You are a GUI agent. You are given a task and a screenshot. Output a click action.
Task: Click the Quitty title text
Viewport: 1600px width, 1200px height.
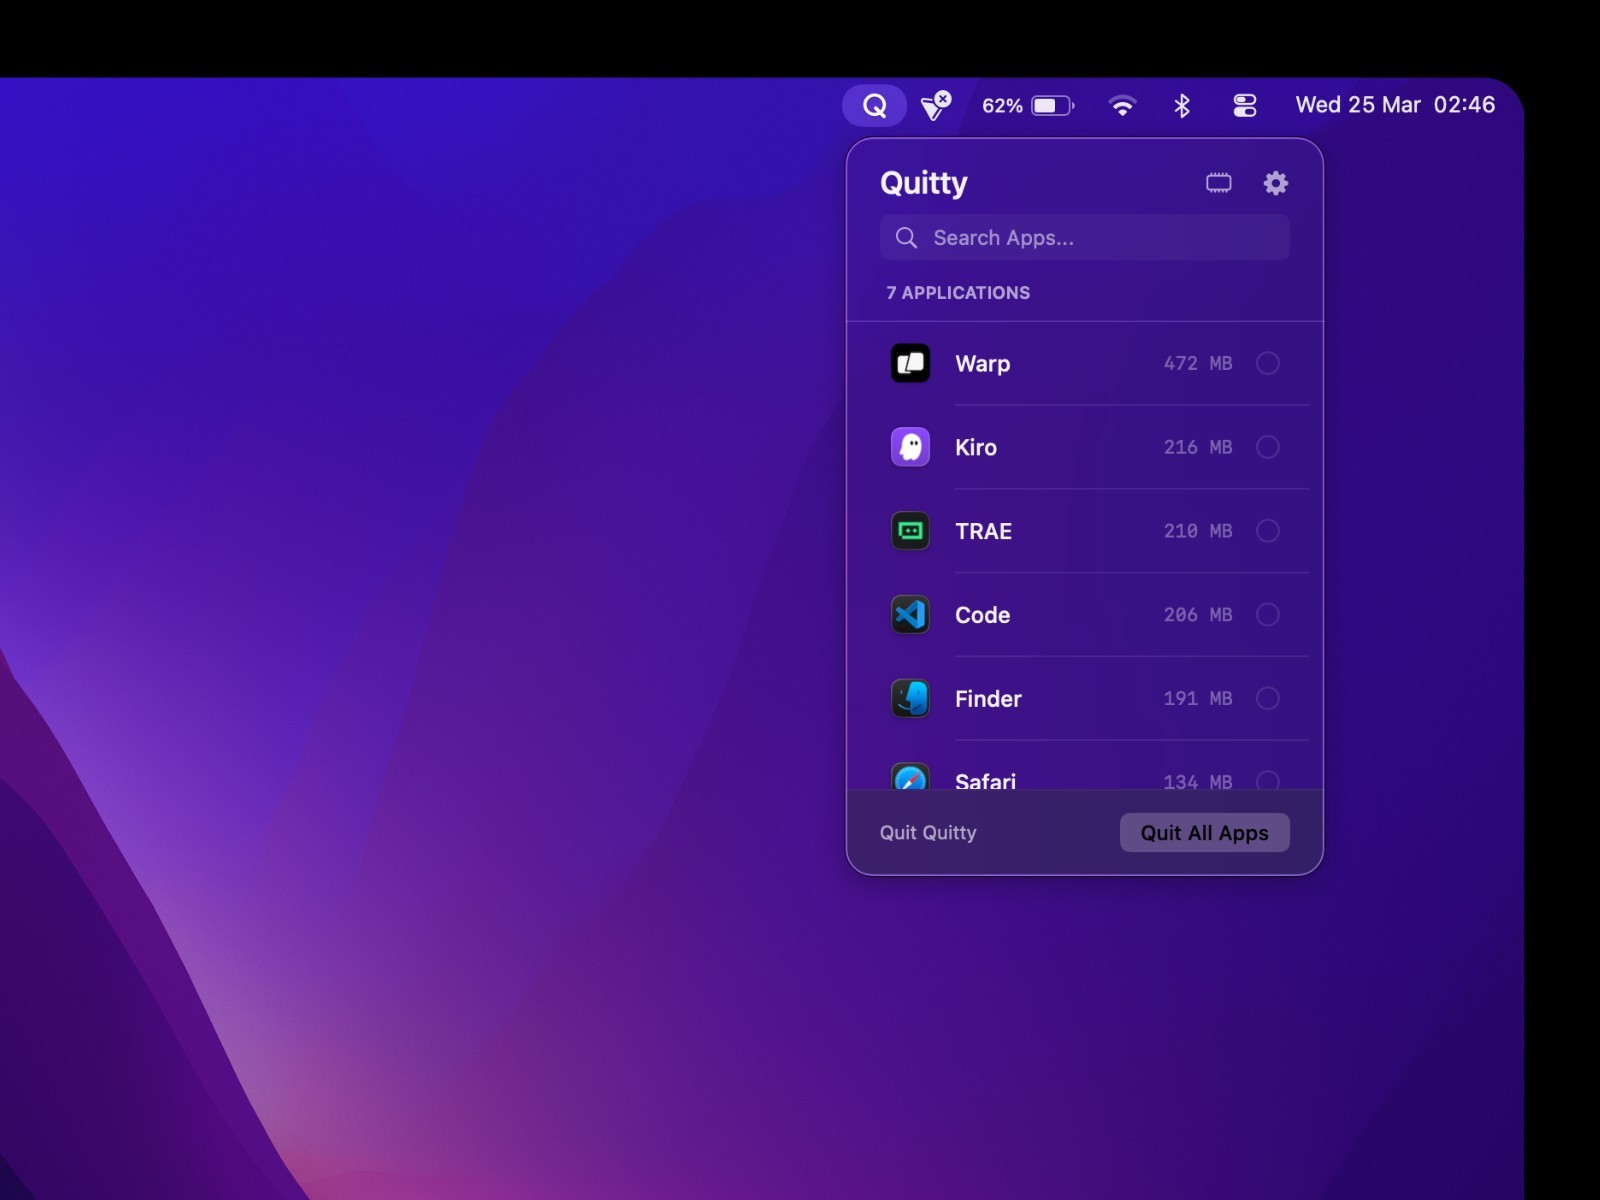point(924,183)
